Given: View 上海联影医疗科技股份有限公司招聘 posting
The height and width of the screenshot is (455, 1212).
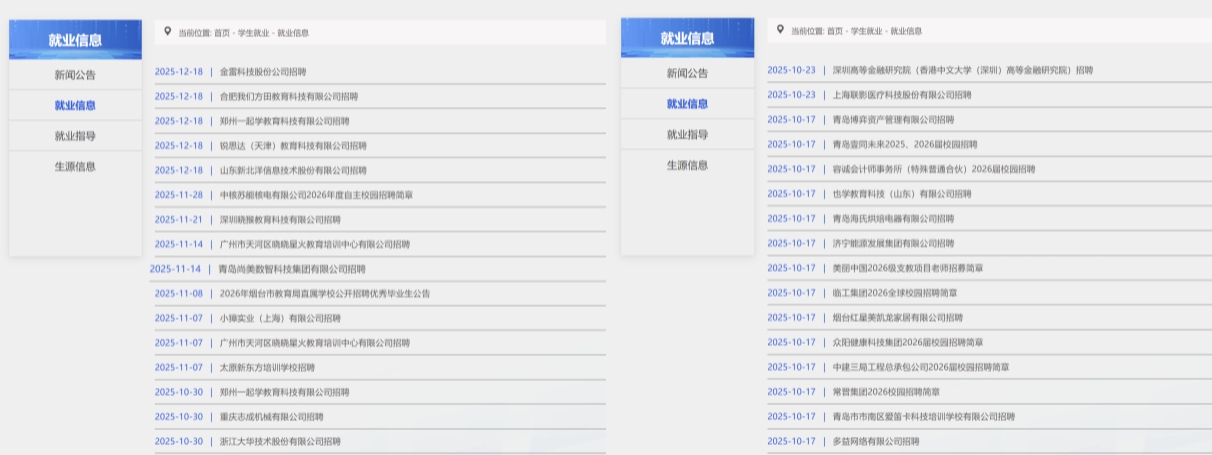Looking at the screenshot, I should [901, 95].
